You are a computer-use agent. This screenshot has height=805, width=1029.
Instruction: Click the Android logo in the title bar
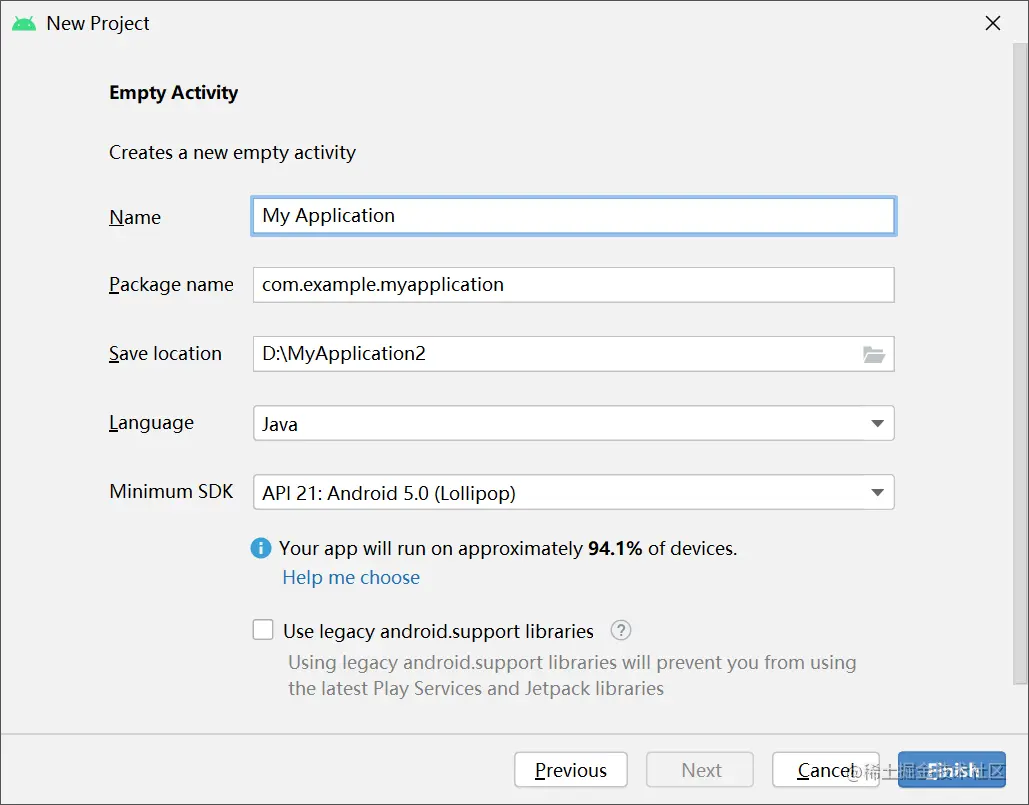click(x=24, y=24)
